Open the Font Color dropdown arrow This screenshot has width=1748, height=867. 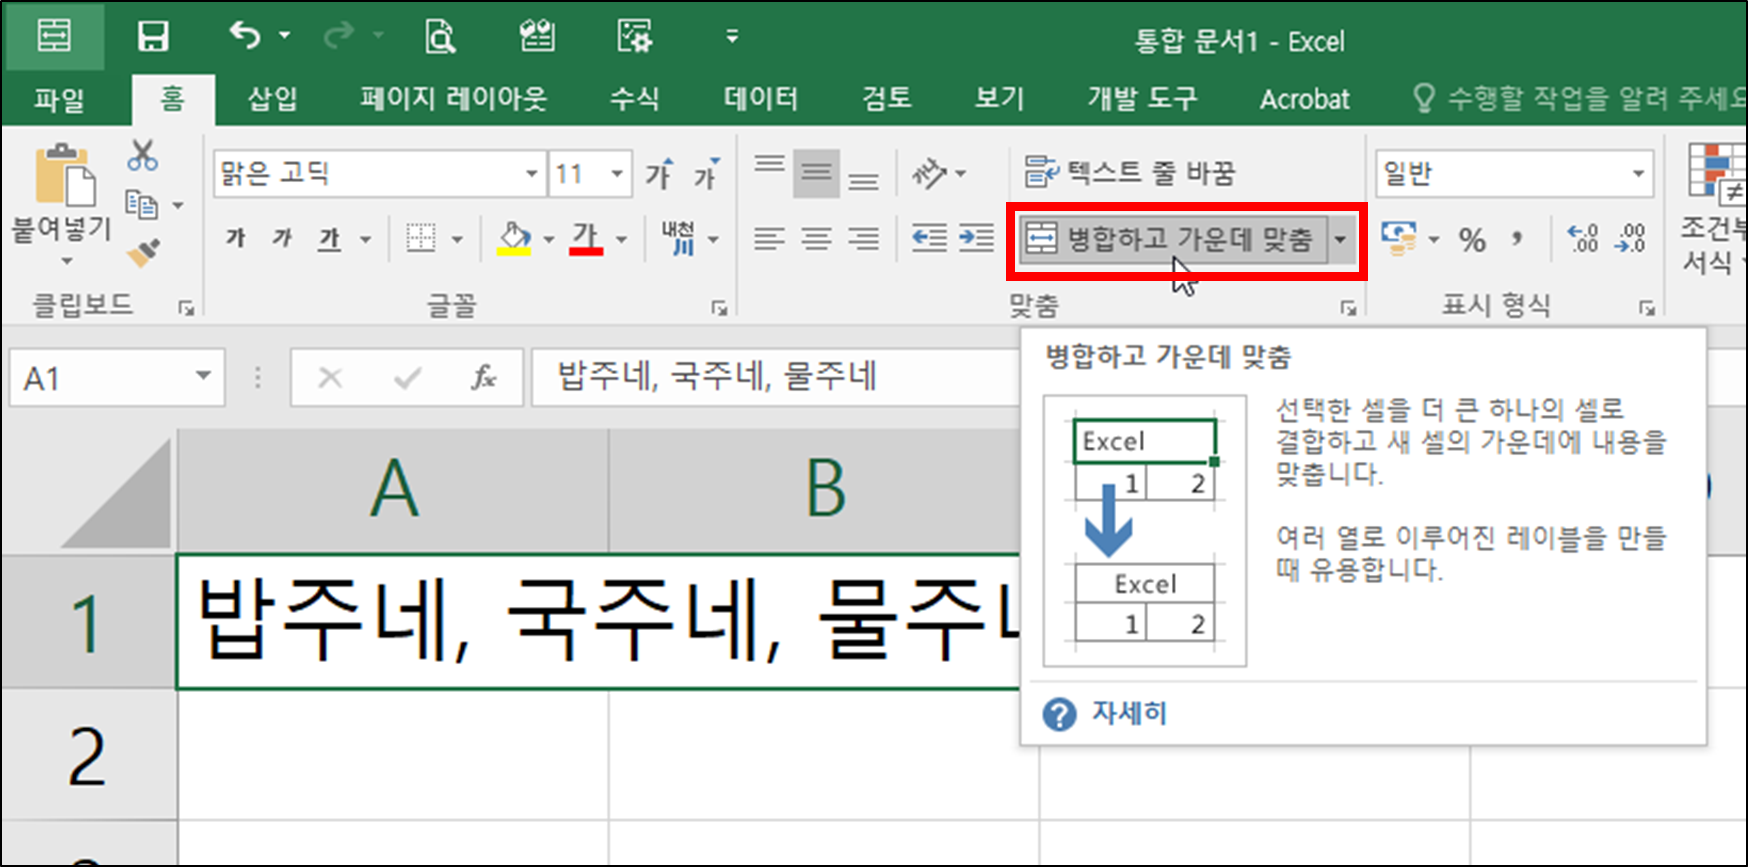click(621, 239)
